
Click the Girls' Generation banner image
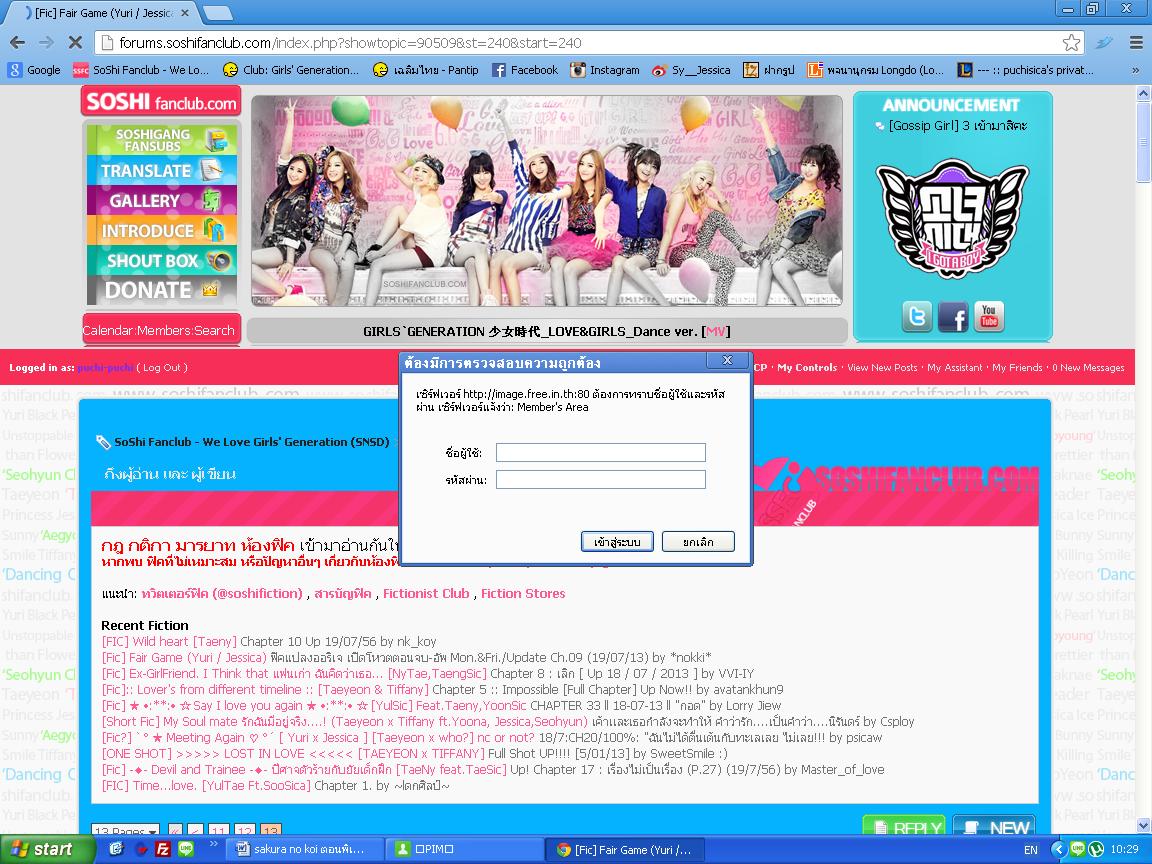547,200
